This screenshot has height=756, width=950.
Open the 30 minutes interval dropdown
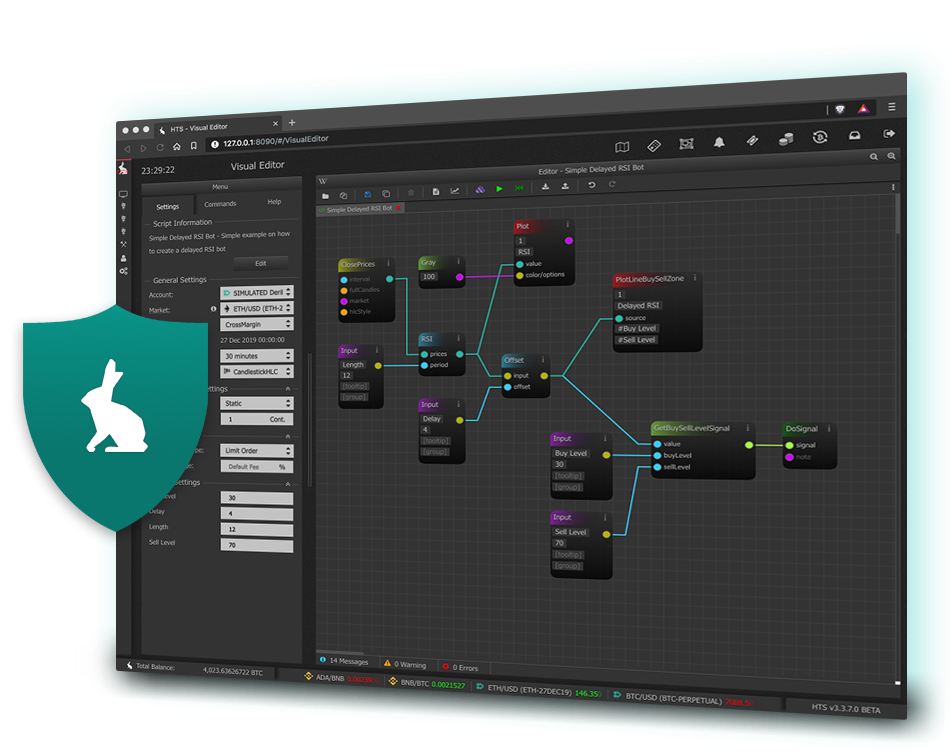pyautogui.click(x=257, y=356)
